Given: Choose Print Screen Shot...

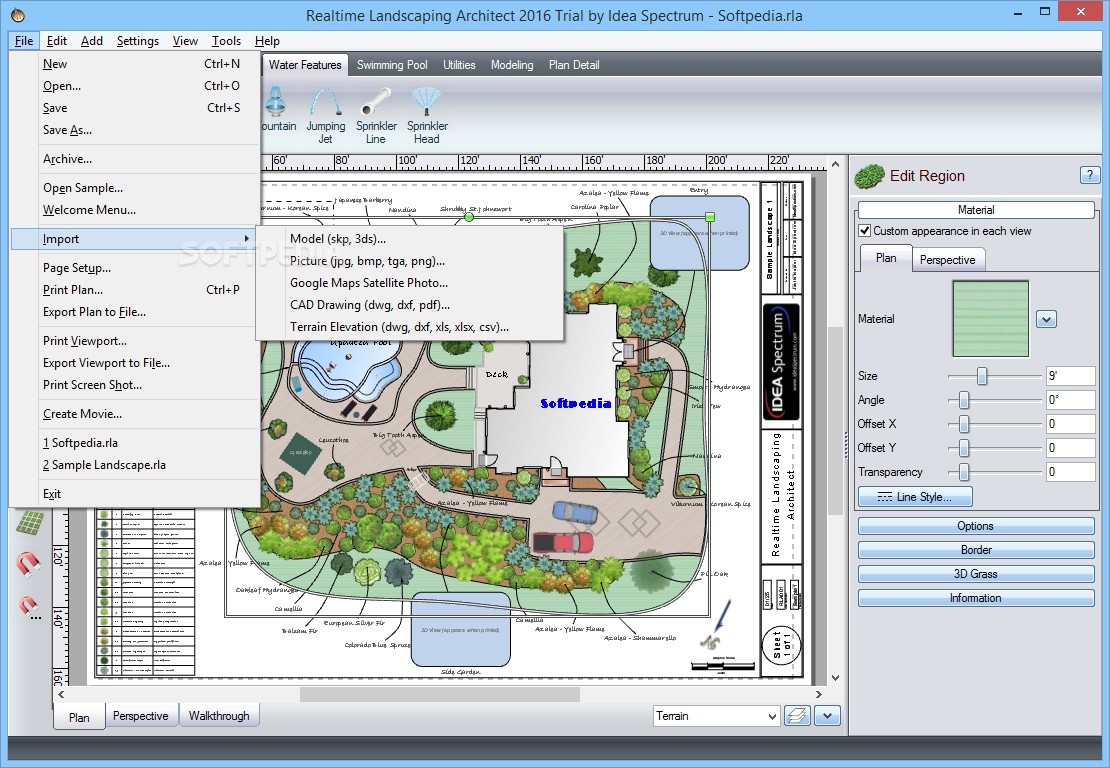Looking at the screenshot, I should [x=135, y=384].
